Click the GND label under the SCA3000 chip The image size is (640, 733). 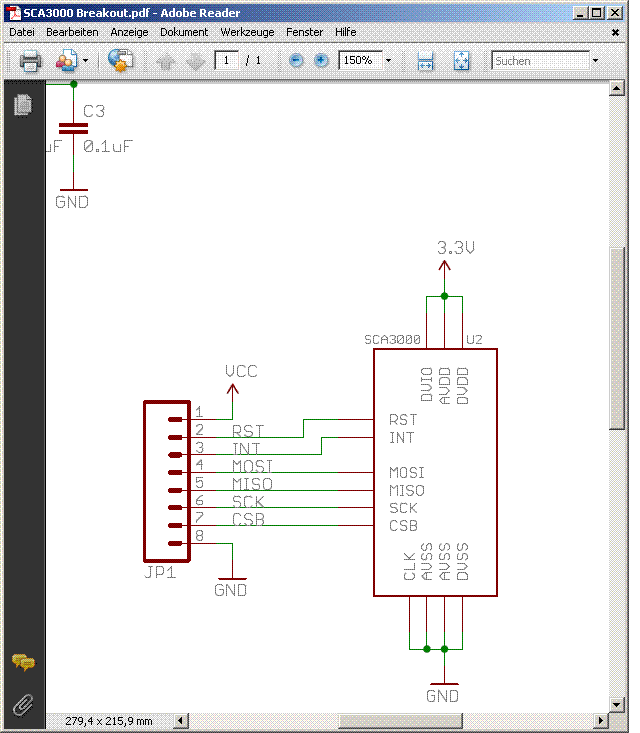pos(442,697)
